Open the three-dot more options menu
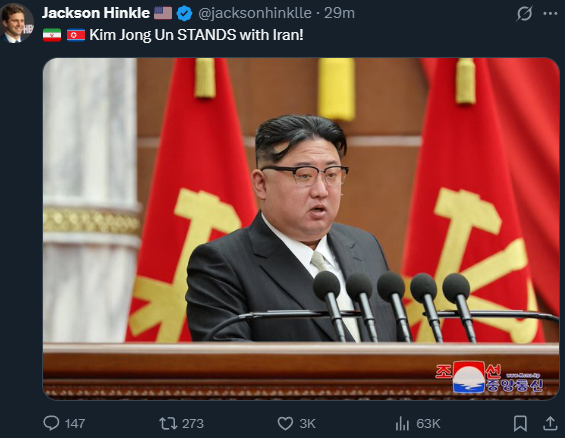 coord(550,13)
